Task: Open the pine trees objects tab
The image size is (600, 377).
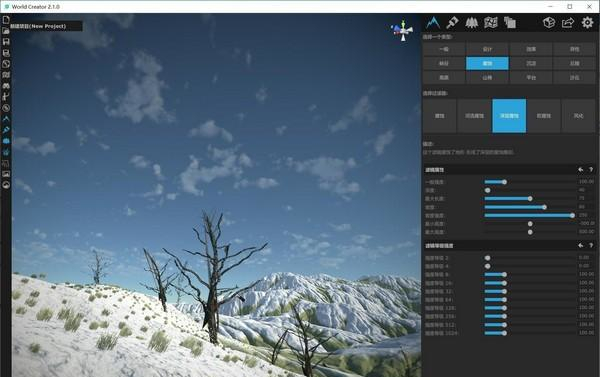Action: 471,23
